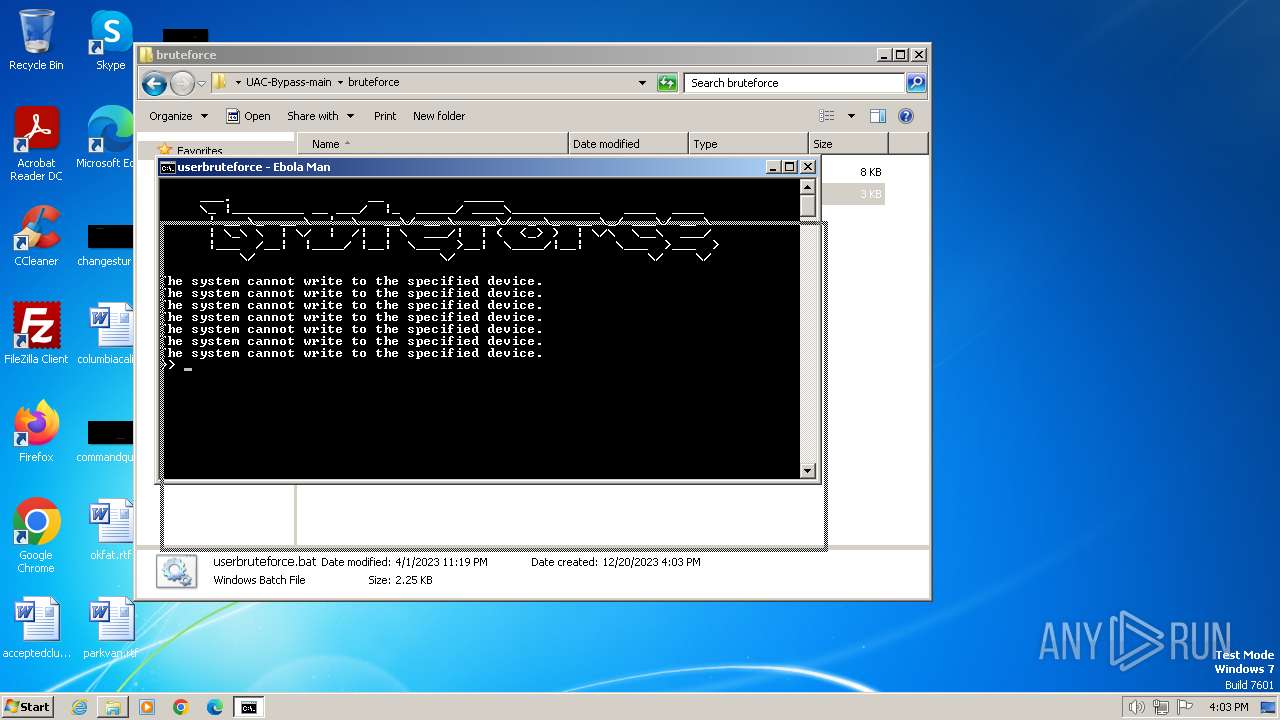Open Action Center flag tray icon
This screenshot has width=1280, height=720.
click(1185, 707)
